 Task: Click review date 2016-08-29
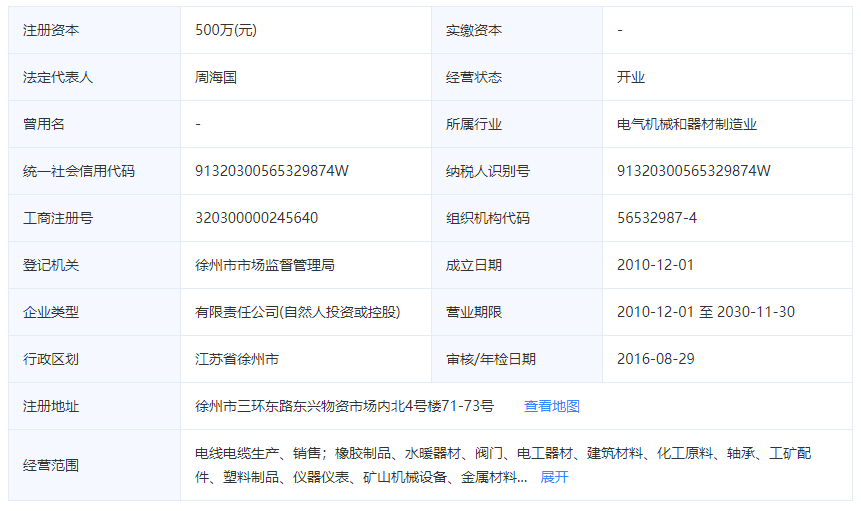[655, 359]
